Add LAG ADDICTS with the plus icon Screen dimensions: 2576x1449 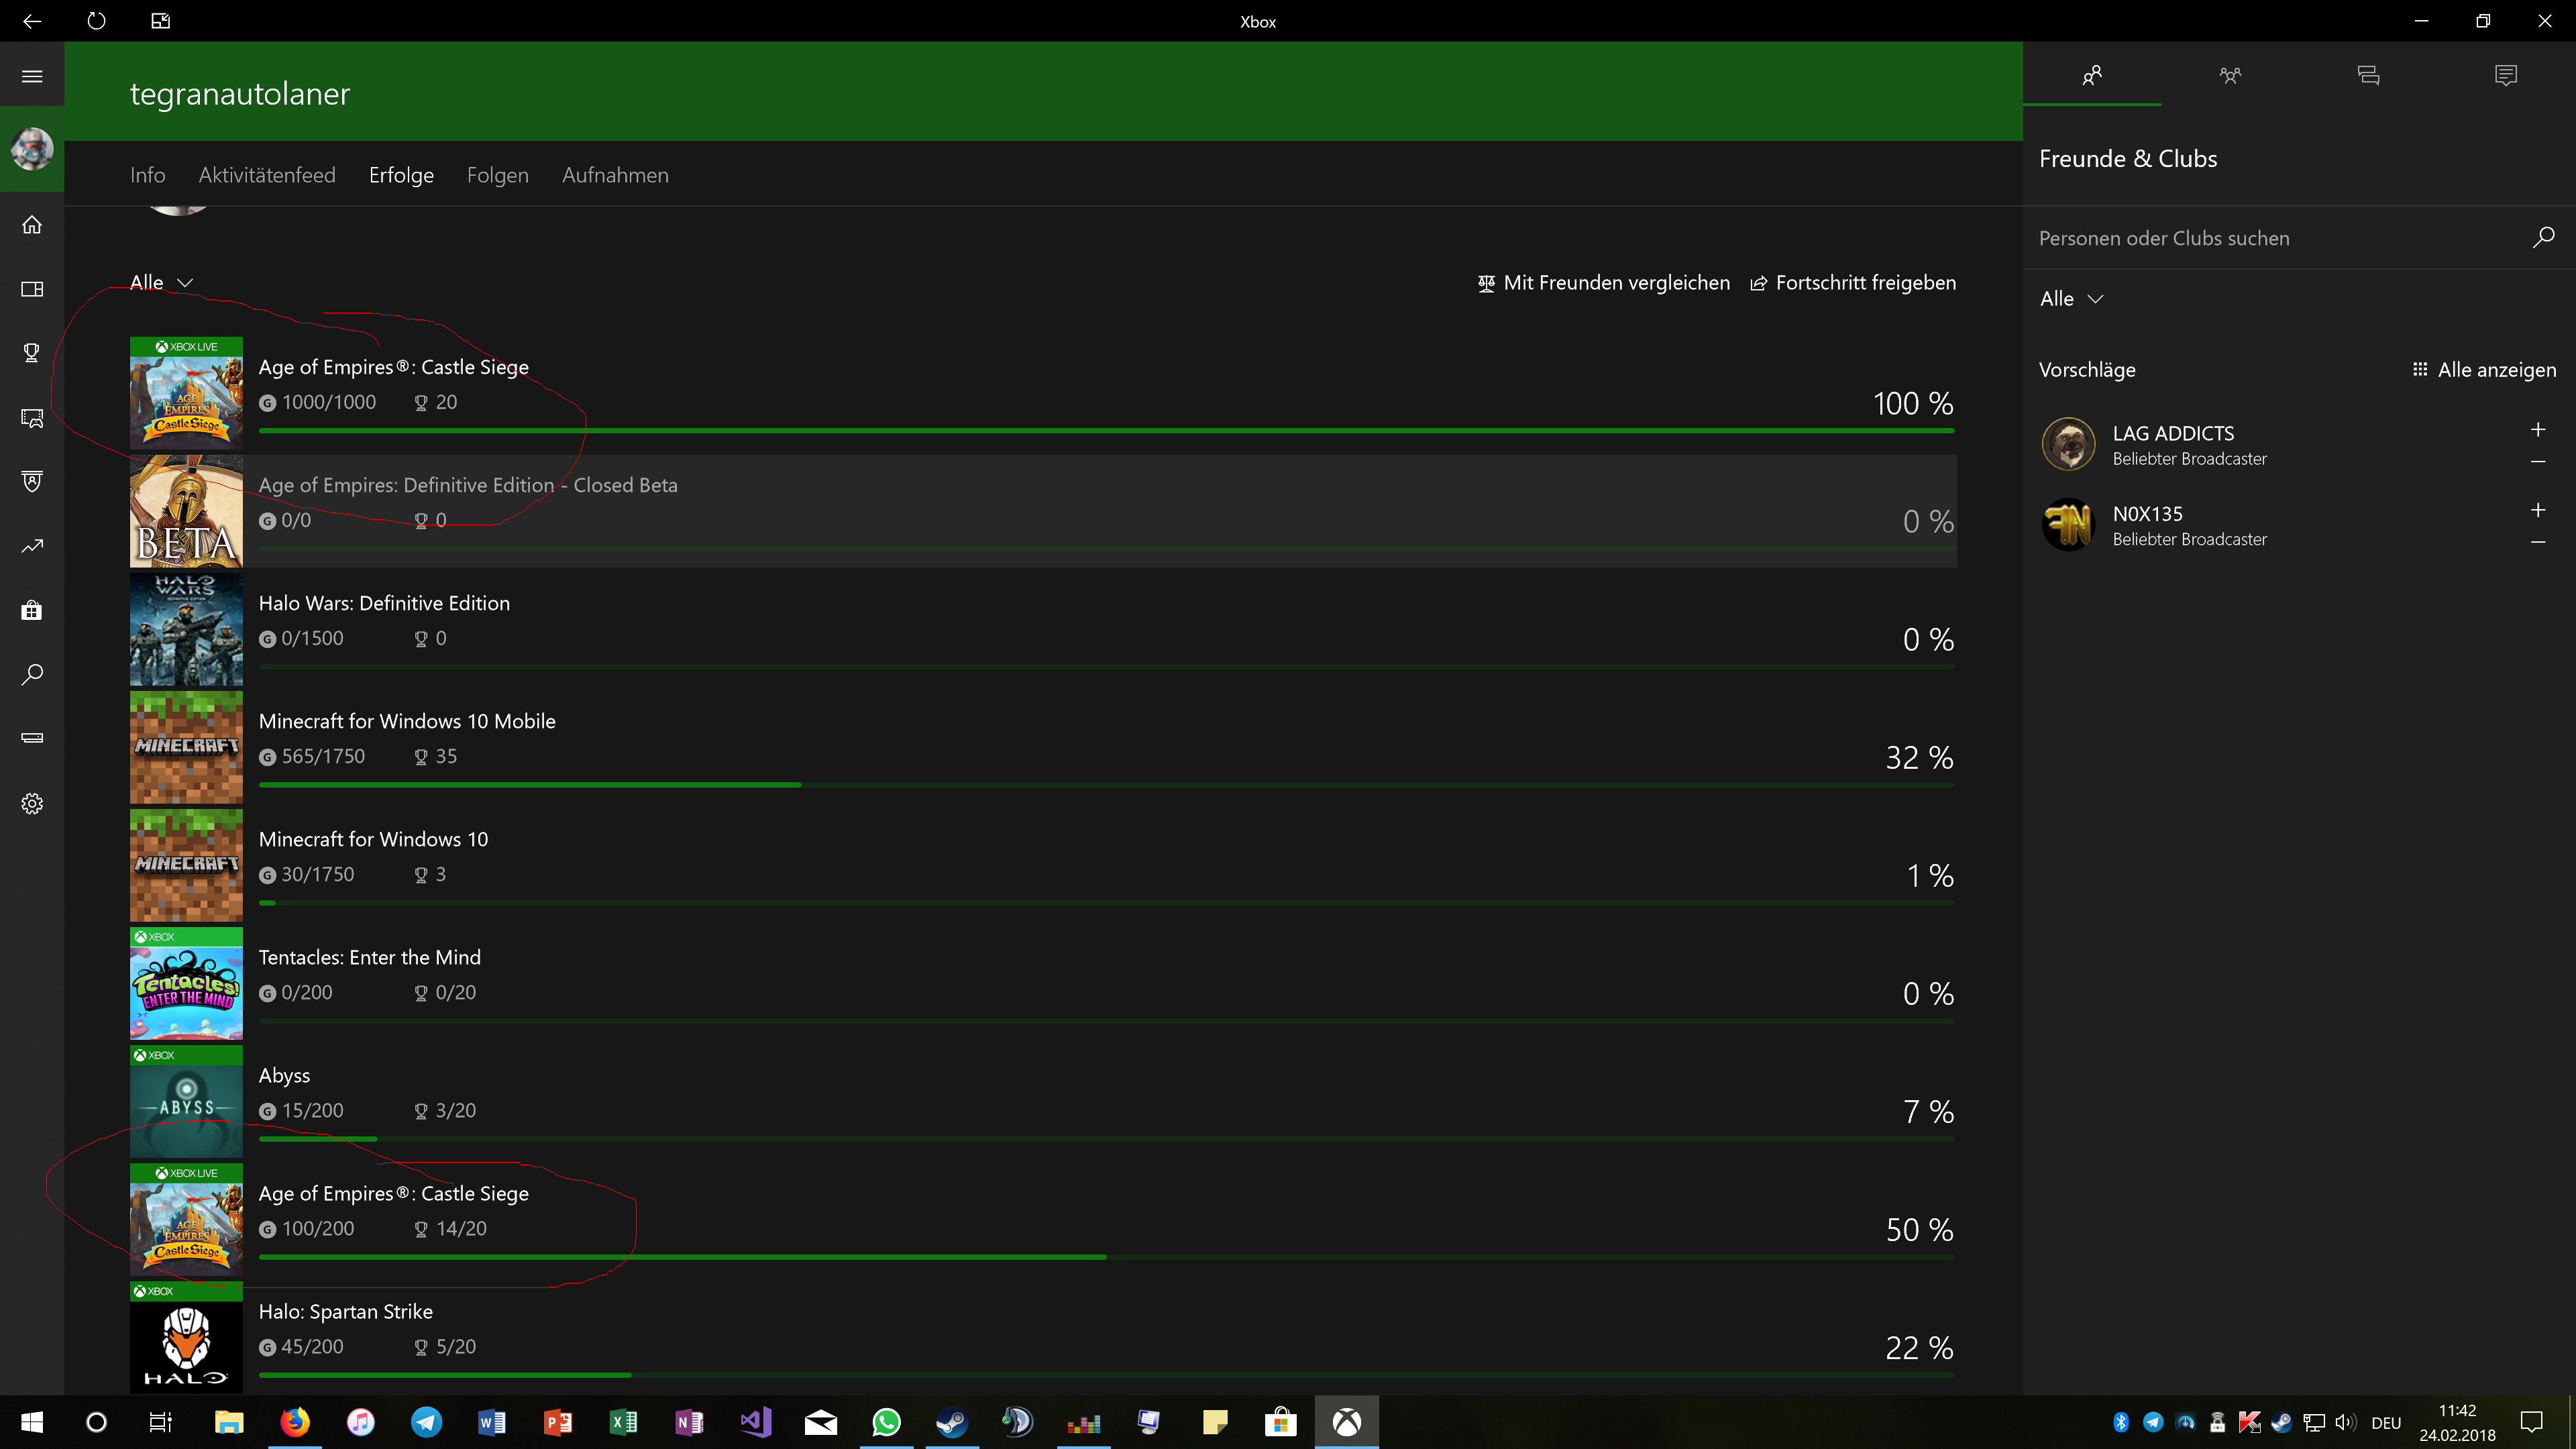[x=2537, y=430]
